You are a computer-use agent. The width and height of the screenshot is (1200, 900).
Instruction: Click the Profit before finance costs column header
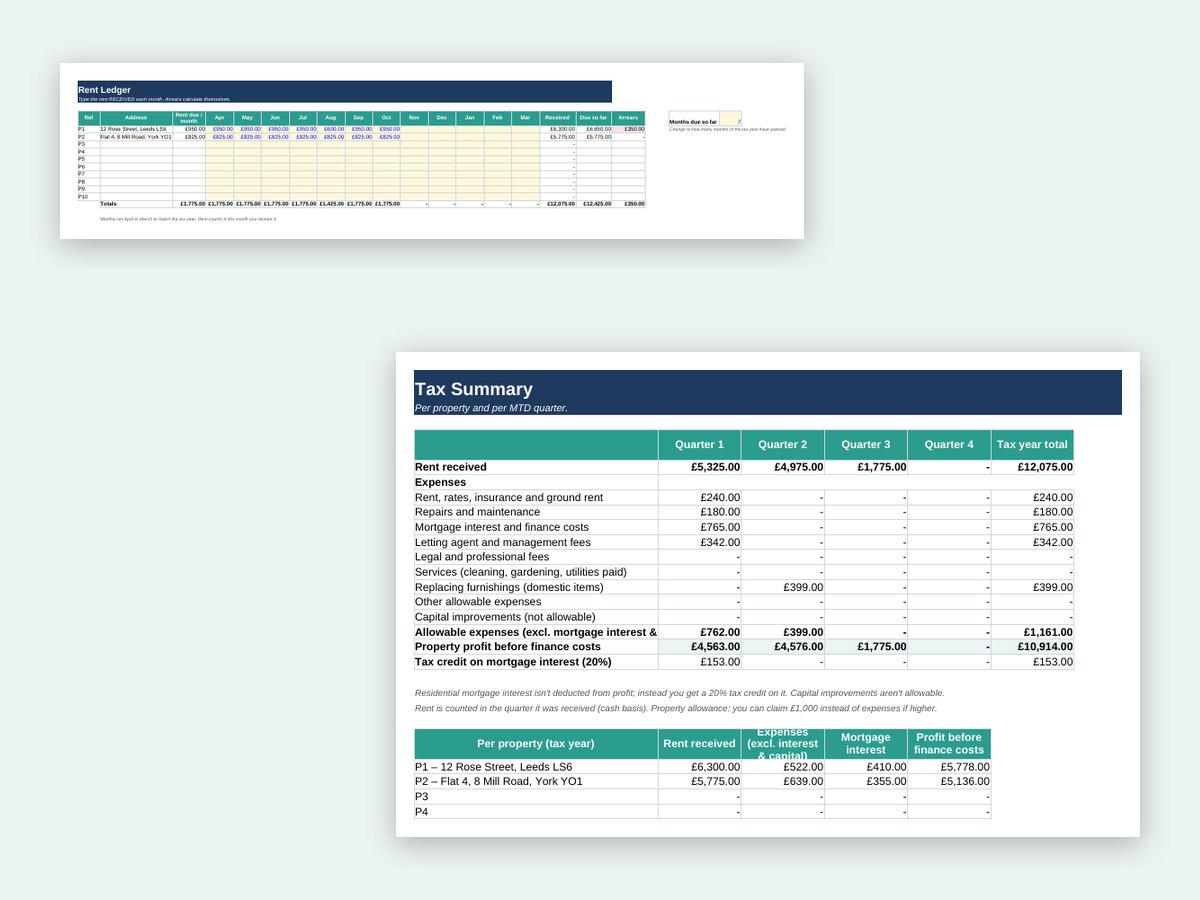click(949, 744)
